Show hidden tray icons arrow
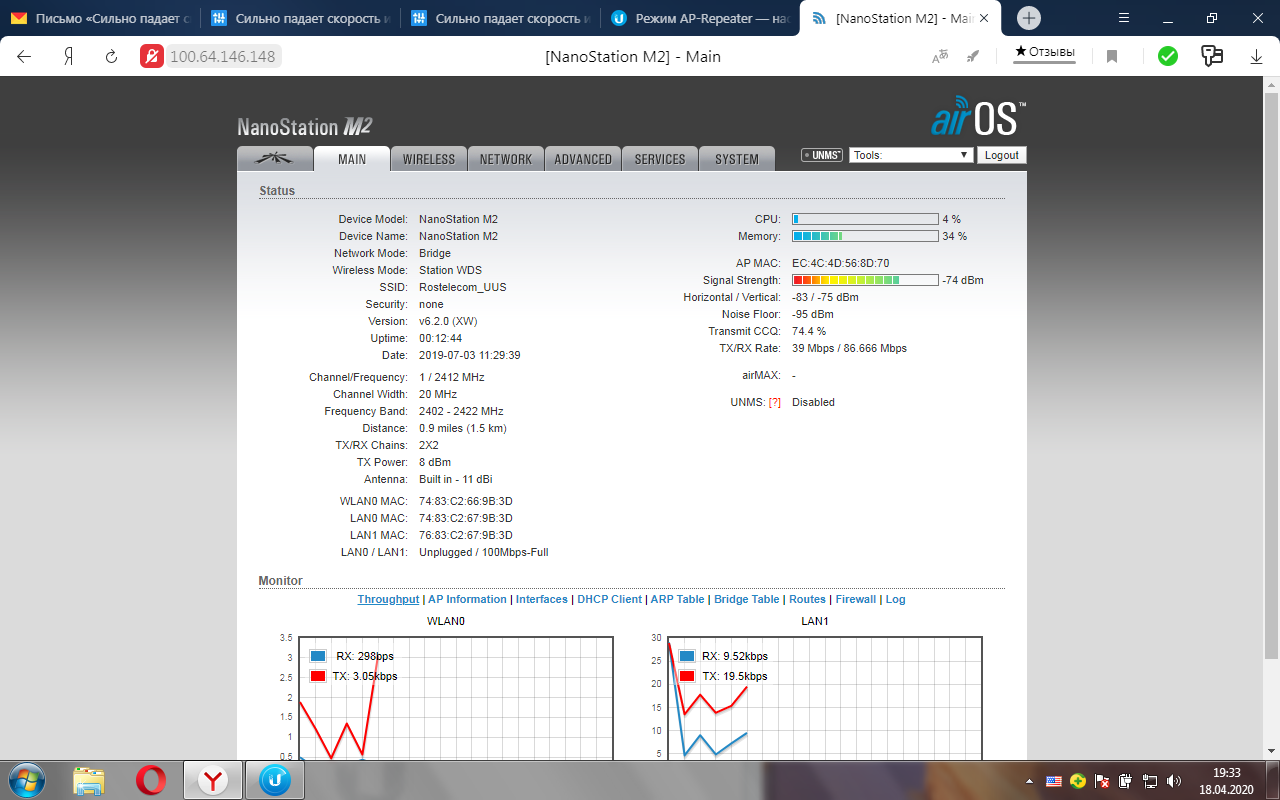Screen dimensions: 1280x800 click(1030, 780)
